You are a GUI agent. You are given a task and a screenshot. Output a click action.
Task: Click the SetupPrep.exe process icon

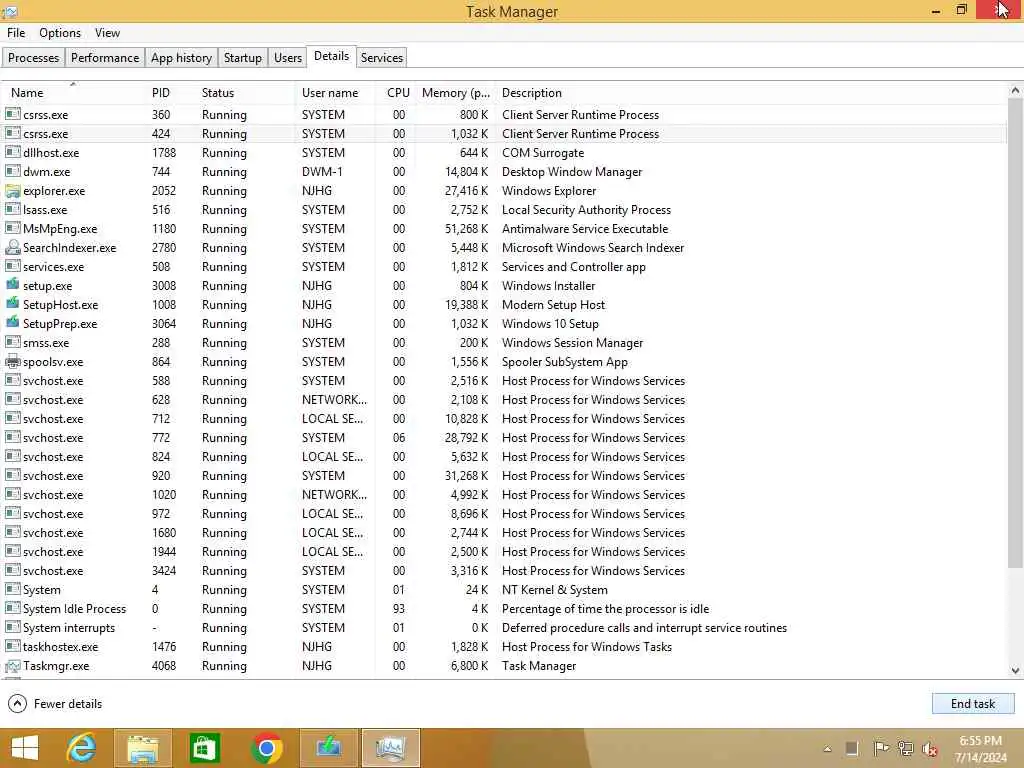click(x=12, y=323)
